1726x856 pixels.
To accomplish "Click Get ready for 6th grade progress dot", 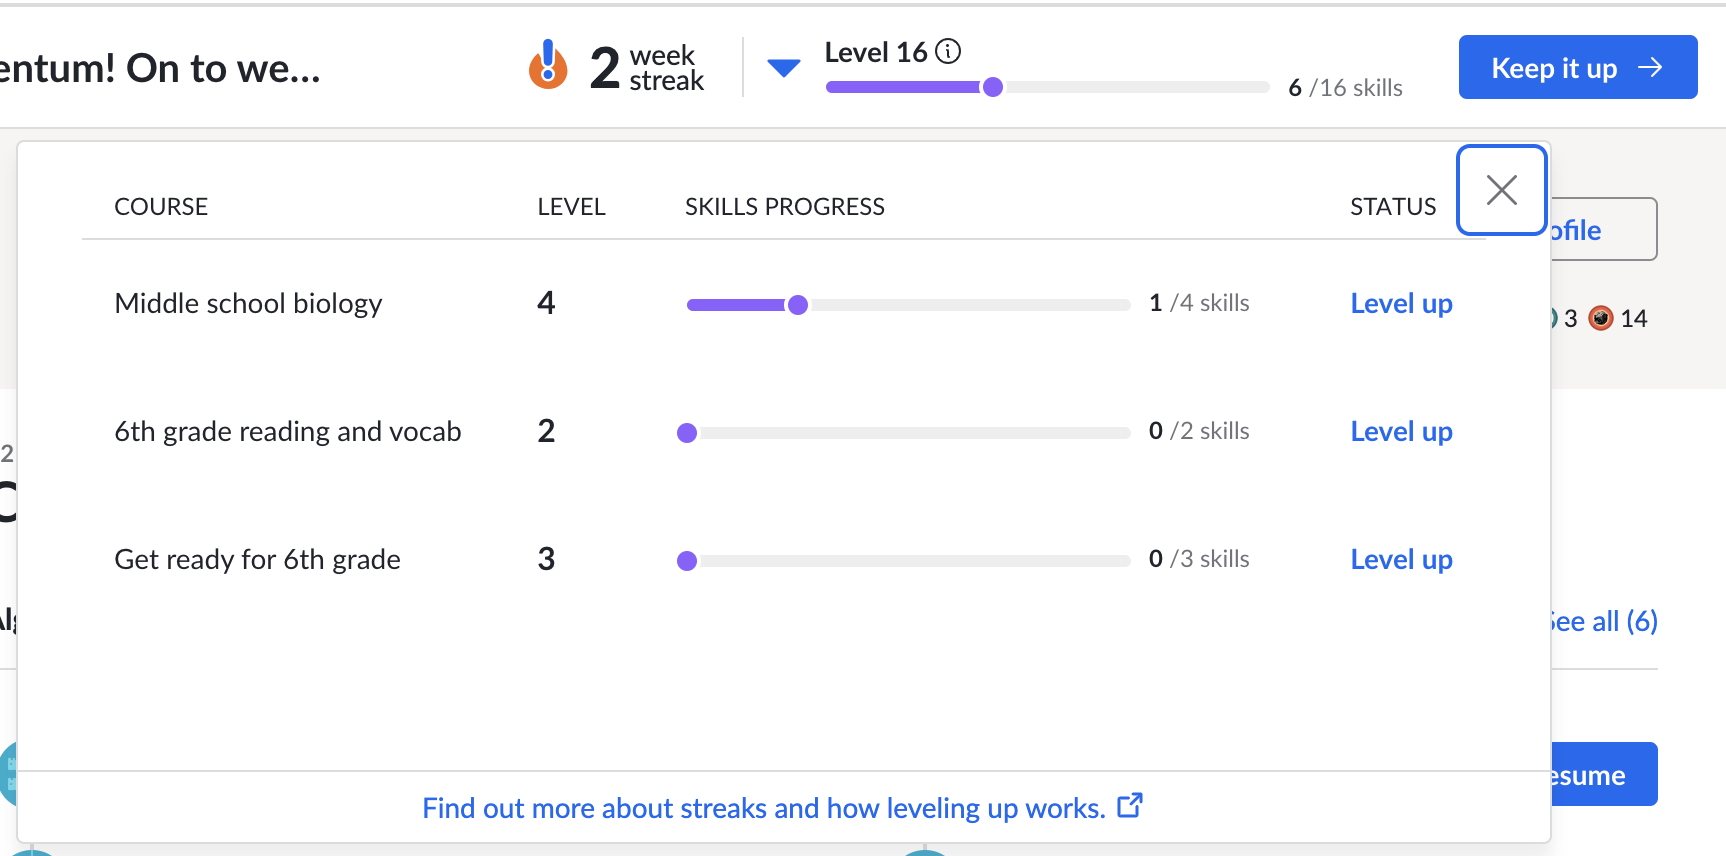I will pyautogui.click(x=687, y=561).
